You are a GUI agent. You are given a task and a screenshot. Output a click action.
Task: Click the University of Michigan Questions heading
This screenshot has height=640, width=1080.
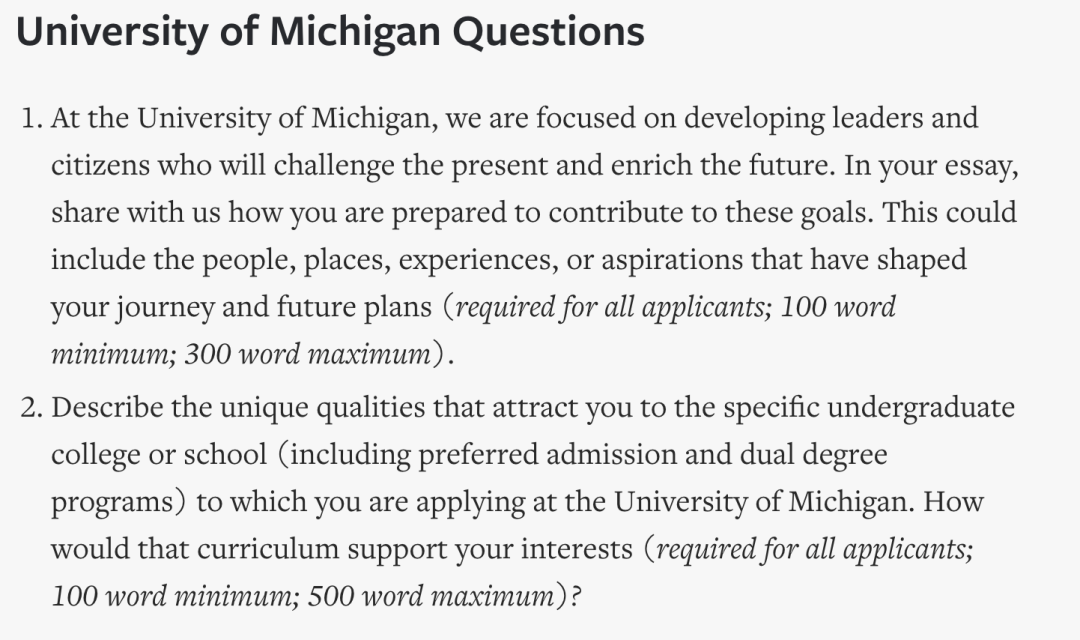tap(330, 32)
